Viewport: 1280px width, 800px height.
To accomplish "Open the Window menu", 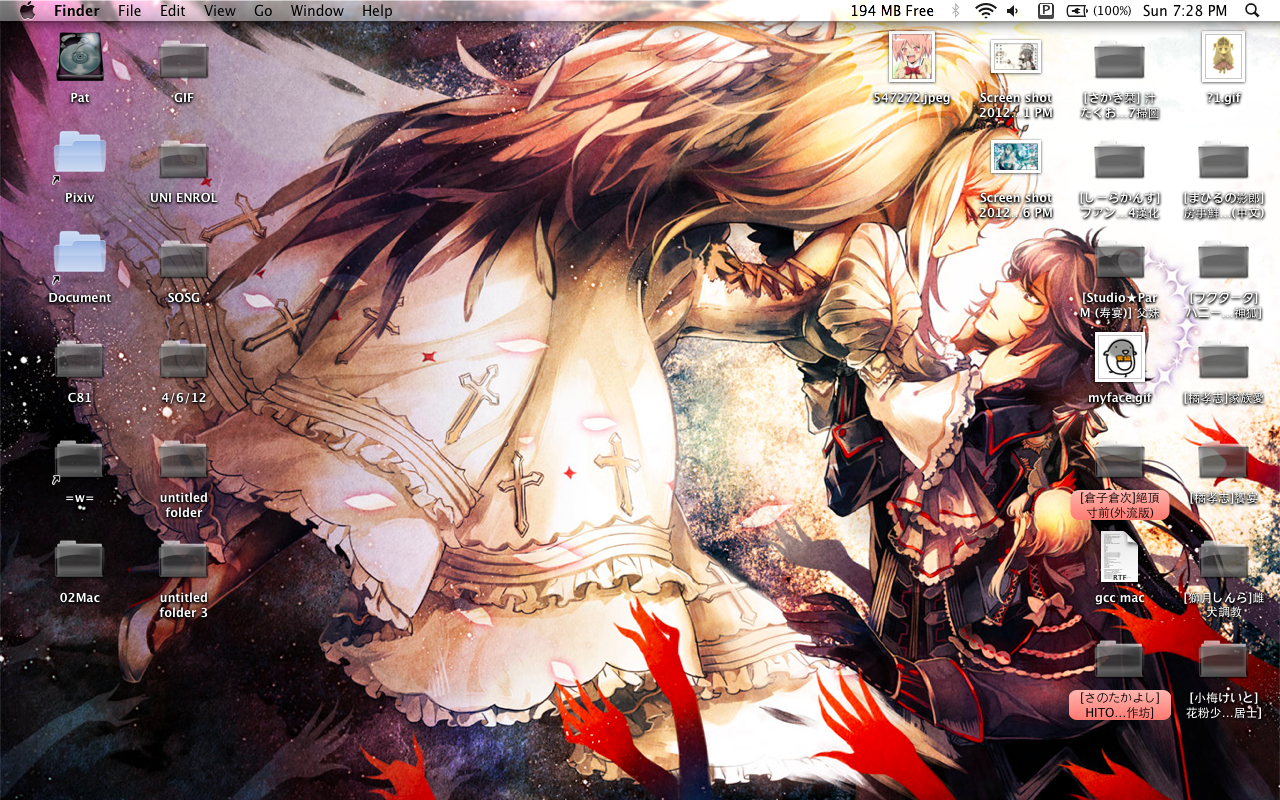I will [317, 11].
